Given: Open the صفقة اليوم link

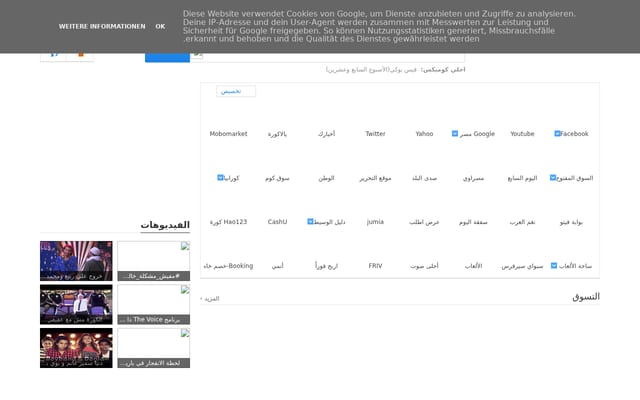Looking at the screenshot, I should pyautogui.click(x=473, y=222).
